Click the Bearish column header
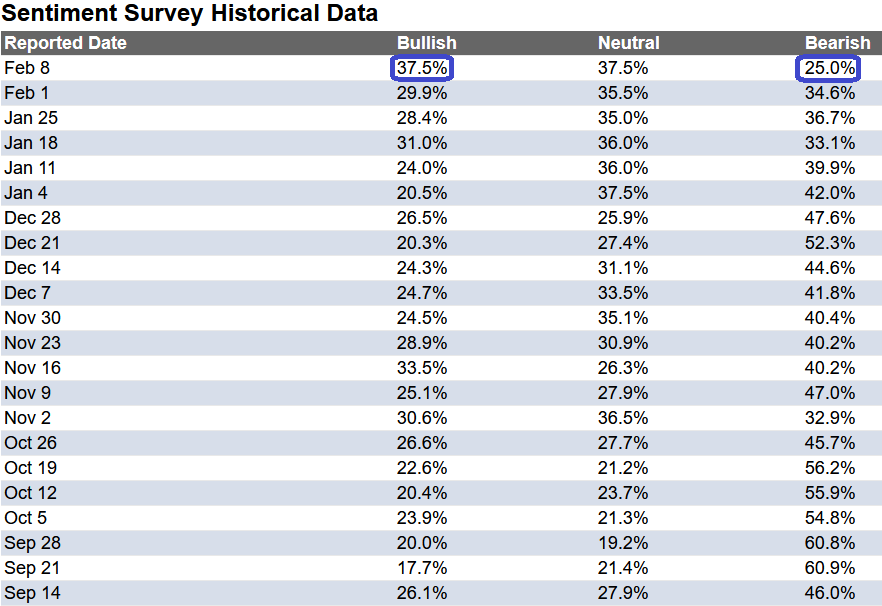 [838, 43]
